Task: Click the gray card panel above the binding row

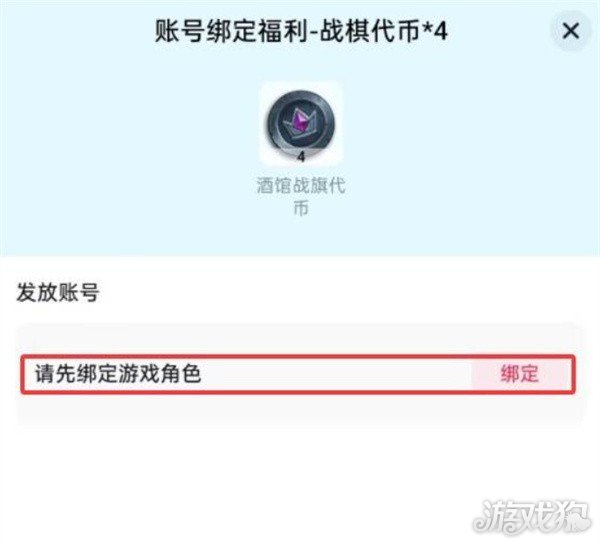Action: click(x=300, y=339)
